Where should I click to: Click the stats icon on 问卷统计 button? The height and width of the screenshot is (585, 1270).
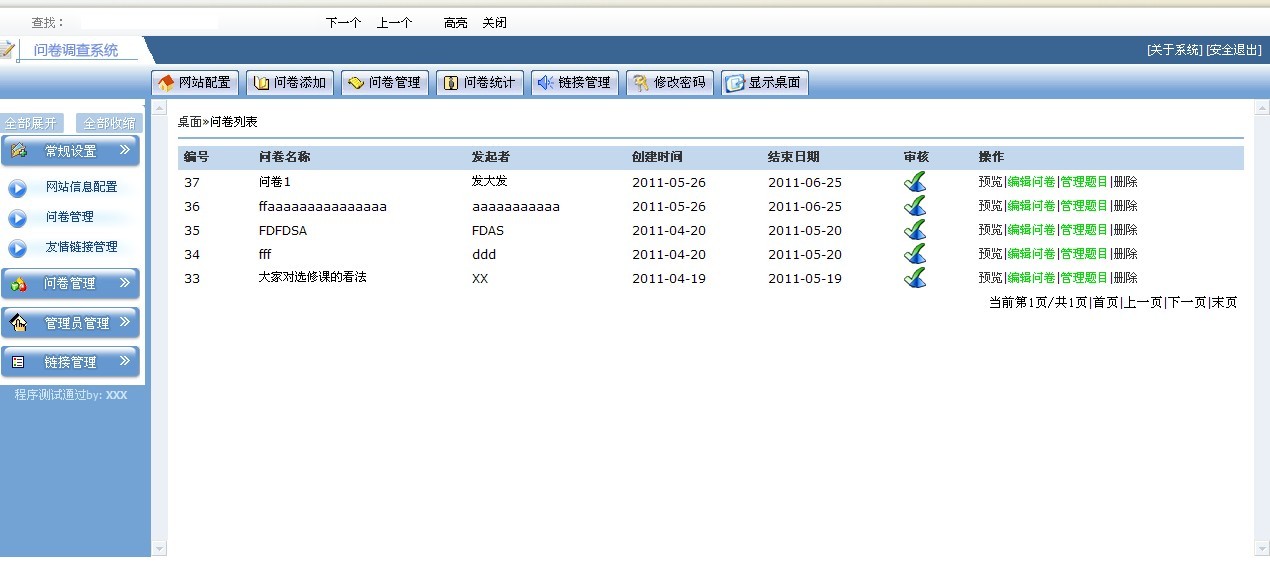(451, 83)
